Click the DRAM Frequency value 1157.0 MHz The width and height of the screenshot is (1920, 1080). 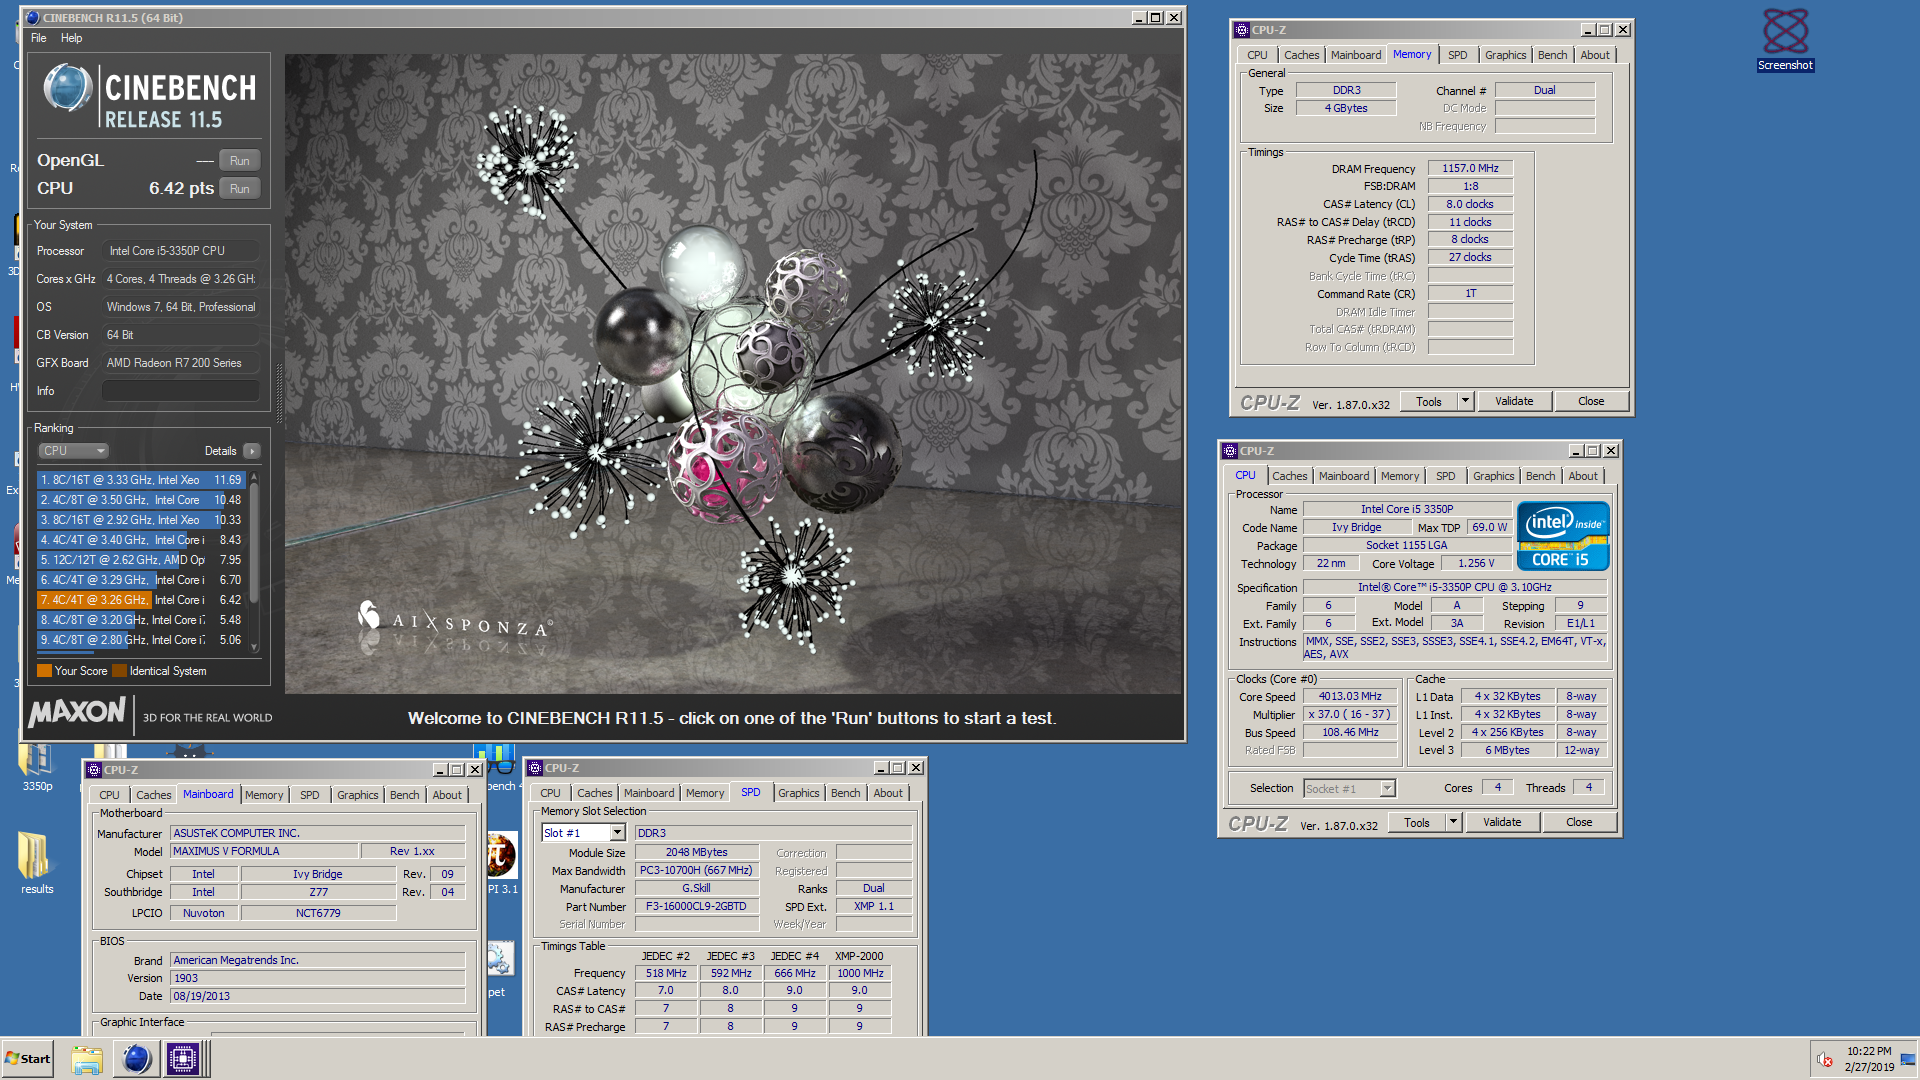pos(1470,168)
